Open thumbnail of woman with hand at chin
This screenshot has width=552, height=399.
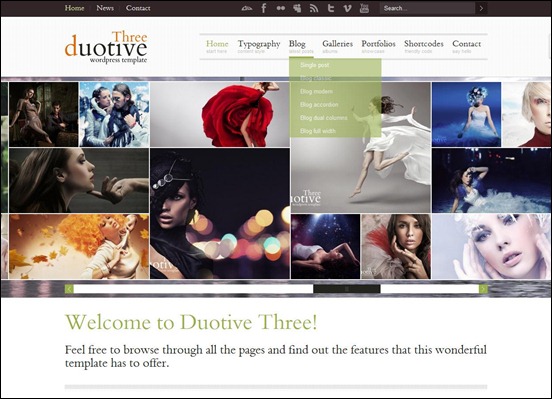[79, 180]
